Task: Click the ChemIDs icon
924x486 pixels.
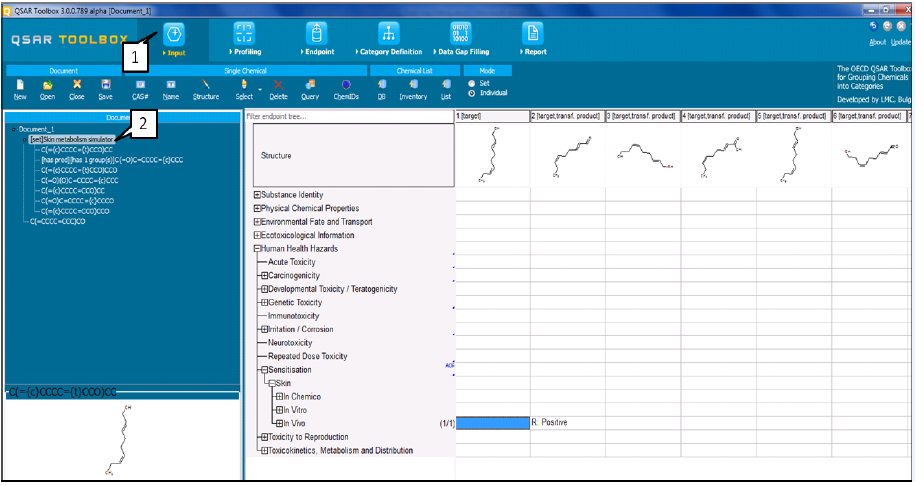Action: point(346,85)
